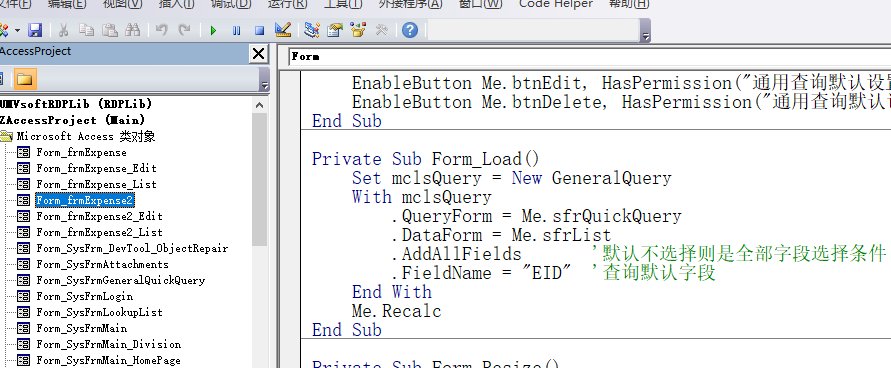Select Form_SysFrmLogin in project tree
Screen dimensions: 891x368
(x=85, y=296)
